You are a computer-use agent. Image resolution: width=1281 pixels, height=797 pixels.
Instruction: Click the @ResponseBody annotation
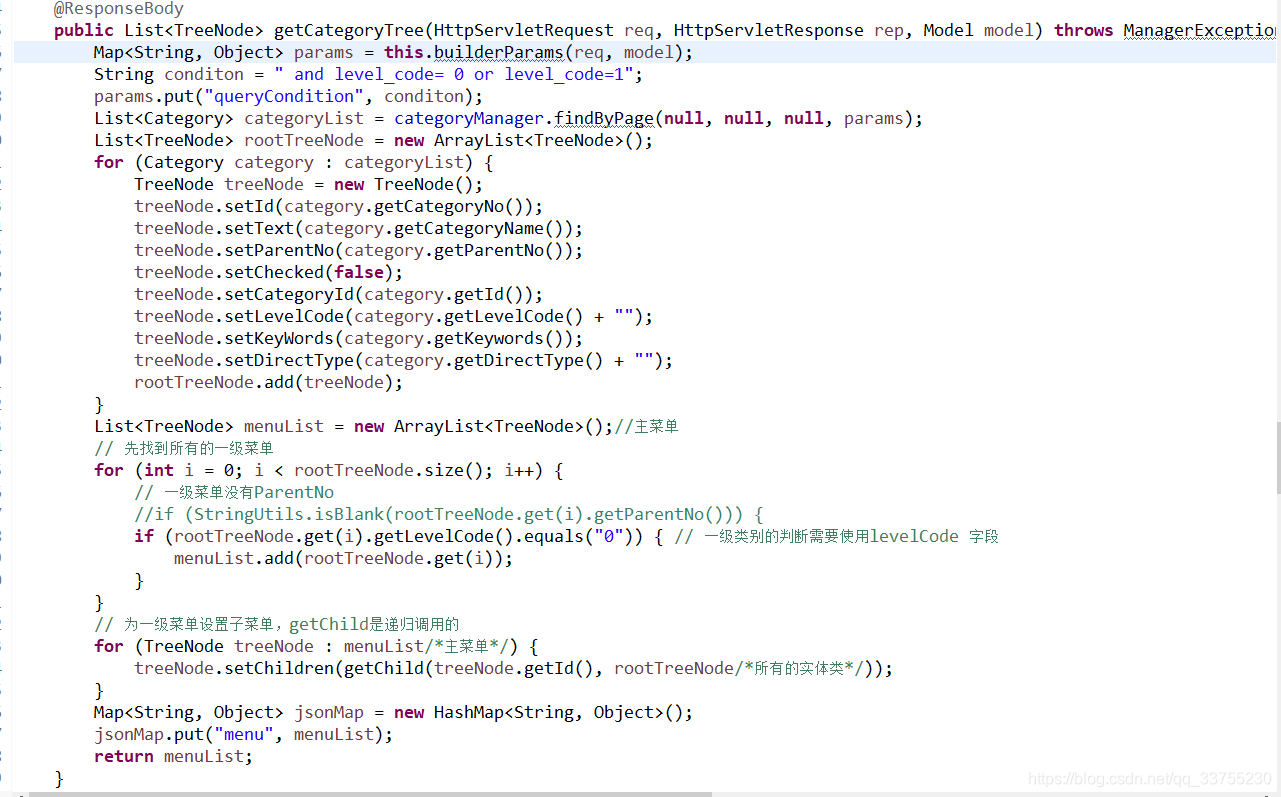pyautogui.click(x=119, y=9)
